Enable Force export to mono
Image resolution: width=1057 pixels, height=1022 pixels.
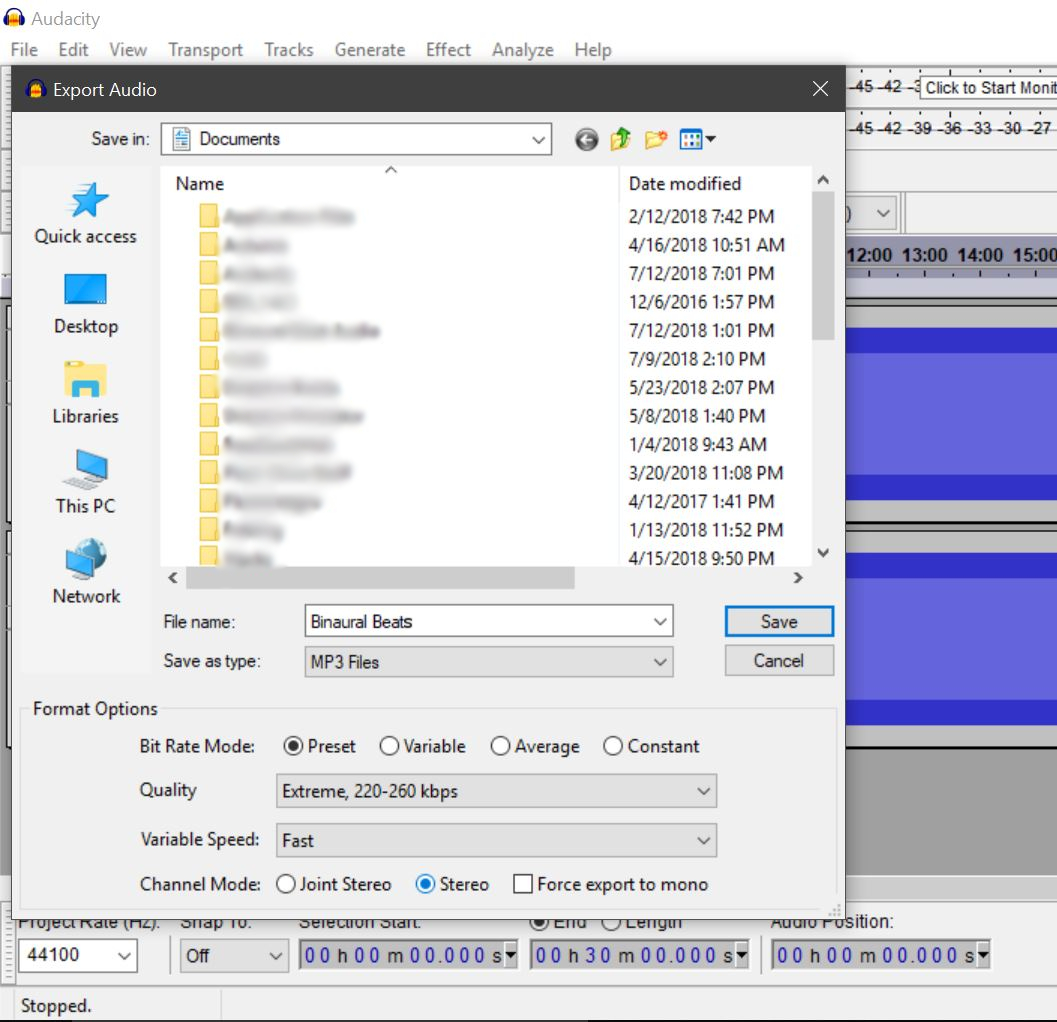521,884
